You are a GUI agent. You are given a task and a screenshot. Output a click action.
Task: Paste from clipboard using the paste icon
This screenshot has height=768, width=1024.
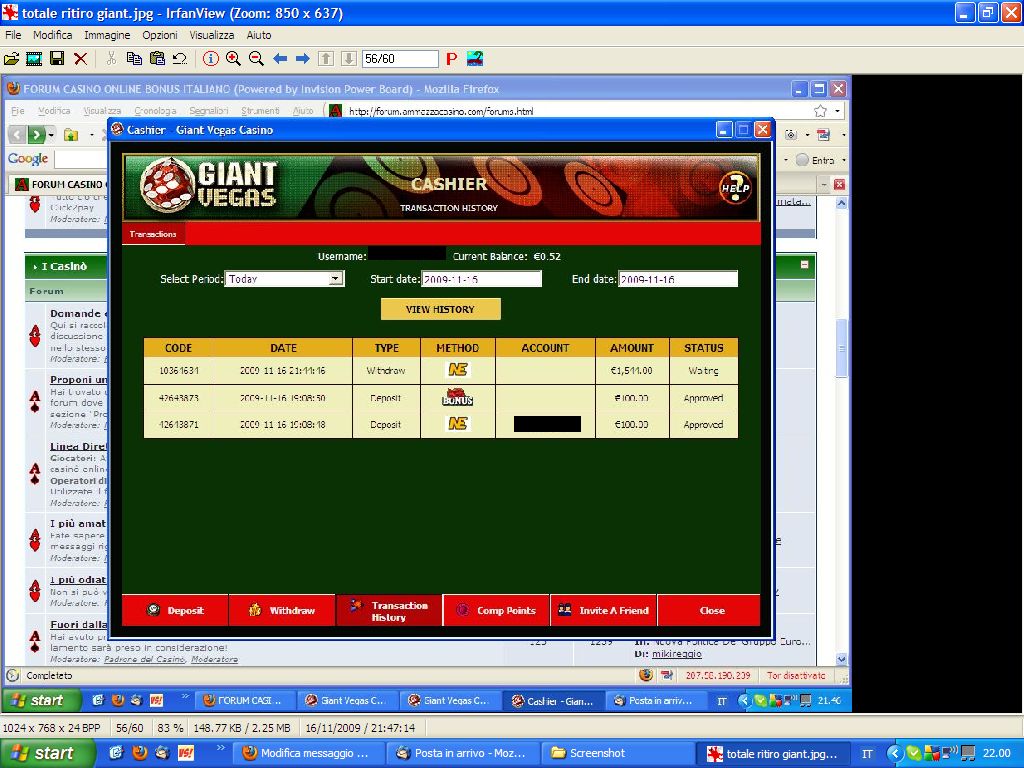[x=157, y=59]
